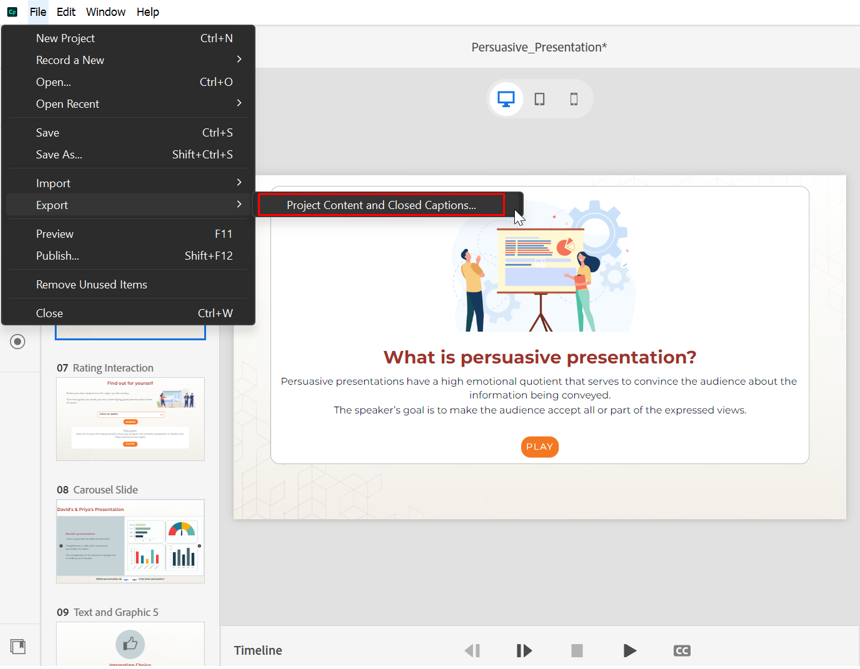Click the Play icon in the timeline controls
The width and height of the screenshot is (860, 669).
[x=630, y=650]
